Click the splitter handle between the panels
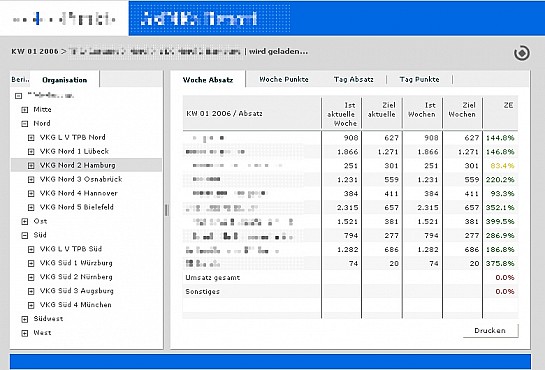This screenshot has width=545, height=370. tap(166, 210)
